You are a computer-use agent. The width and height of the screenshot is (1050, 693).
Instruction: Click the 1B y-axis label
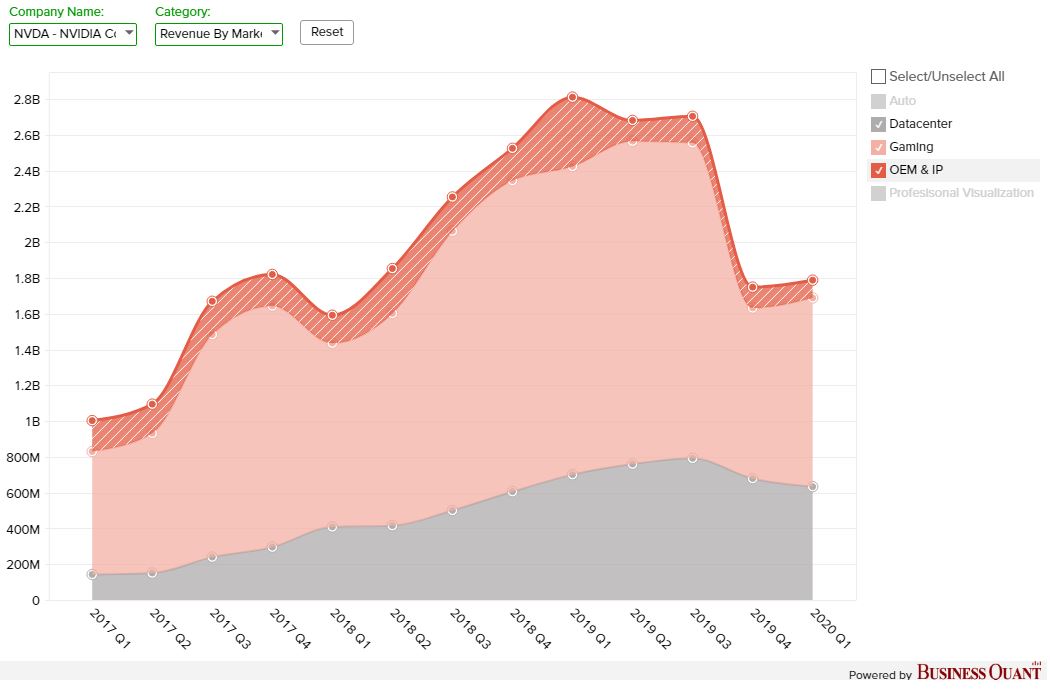(x=33, y=422)
